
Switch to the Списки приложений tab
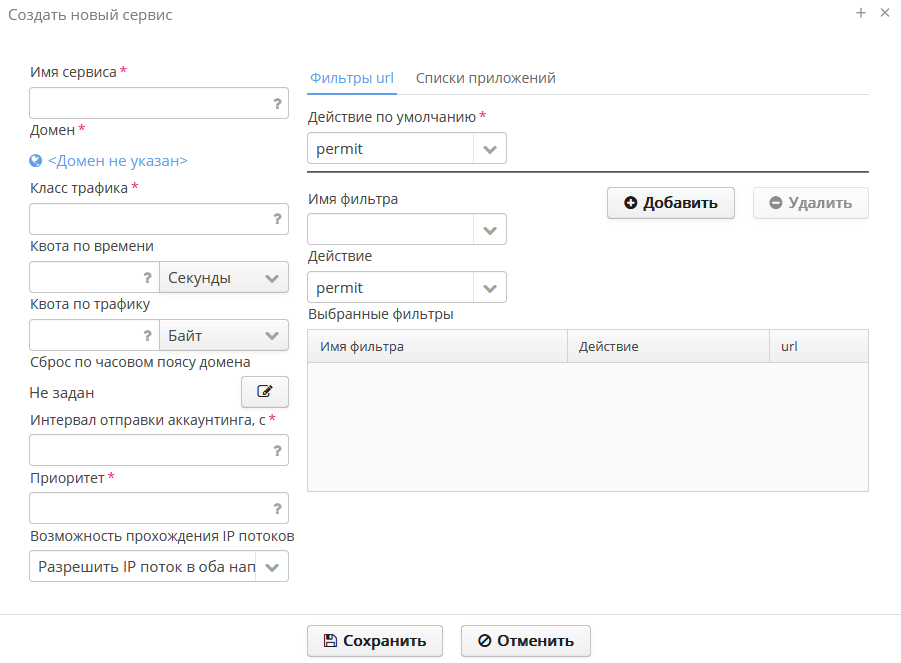click(x=485, y=78)
